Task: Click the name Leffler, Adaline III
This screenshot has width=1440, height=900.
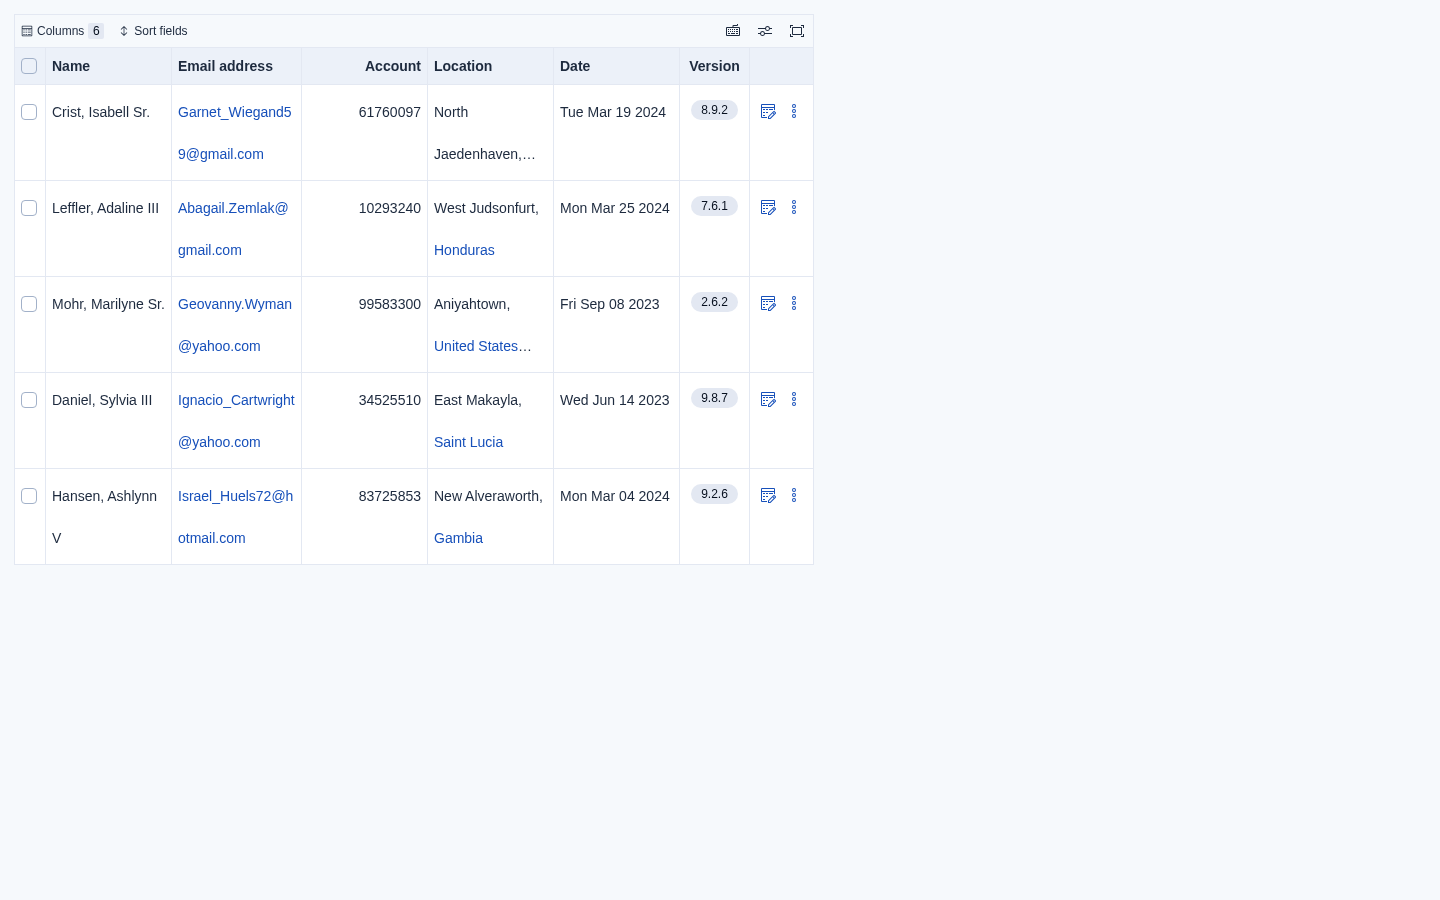Action: pos(105,208)
